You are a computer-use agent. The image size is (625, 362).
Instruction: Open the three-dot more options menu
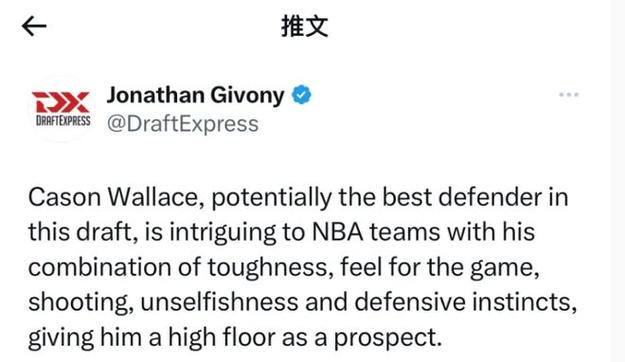pyautogui.click(x=568, y=94)
